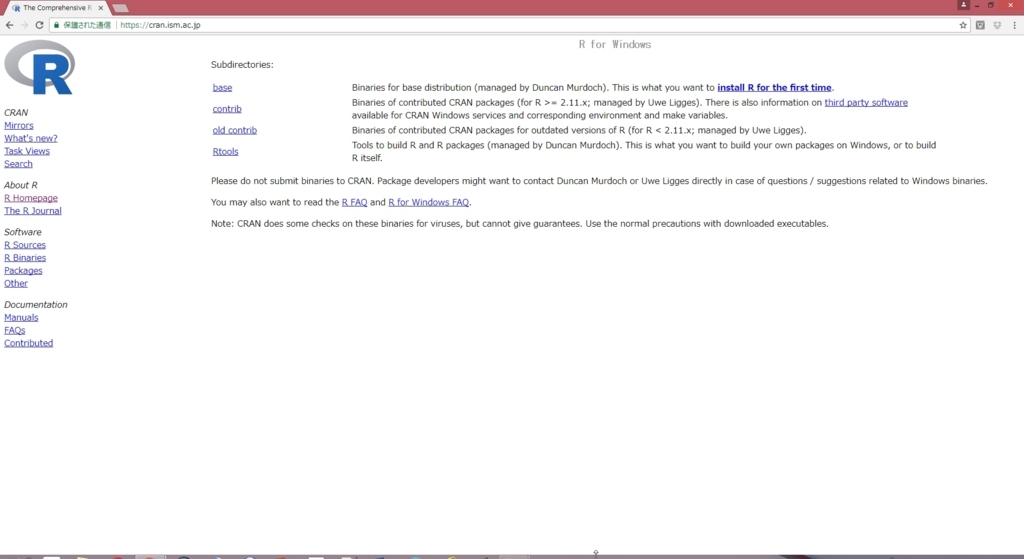The width and height of the screenshot is (1024, 559).
Task: Open Contributed documentation link
Action: [x=28, y=343]
